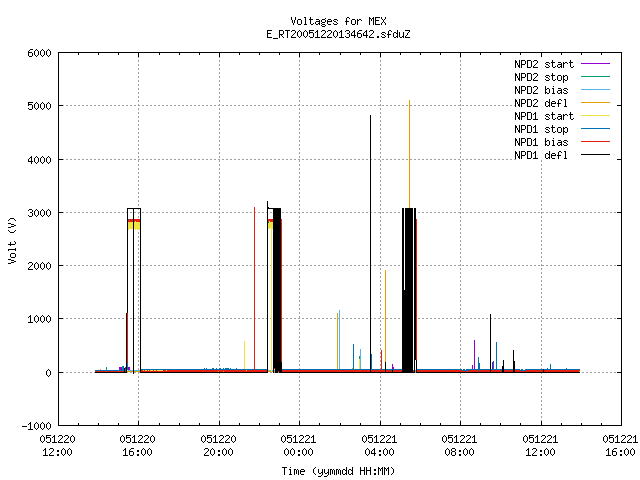Screen dimensions: 640x480
Task: Click the 2000 y-axis tick value
Action: pos(39,266)
